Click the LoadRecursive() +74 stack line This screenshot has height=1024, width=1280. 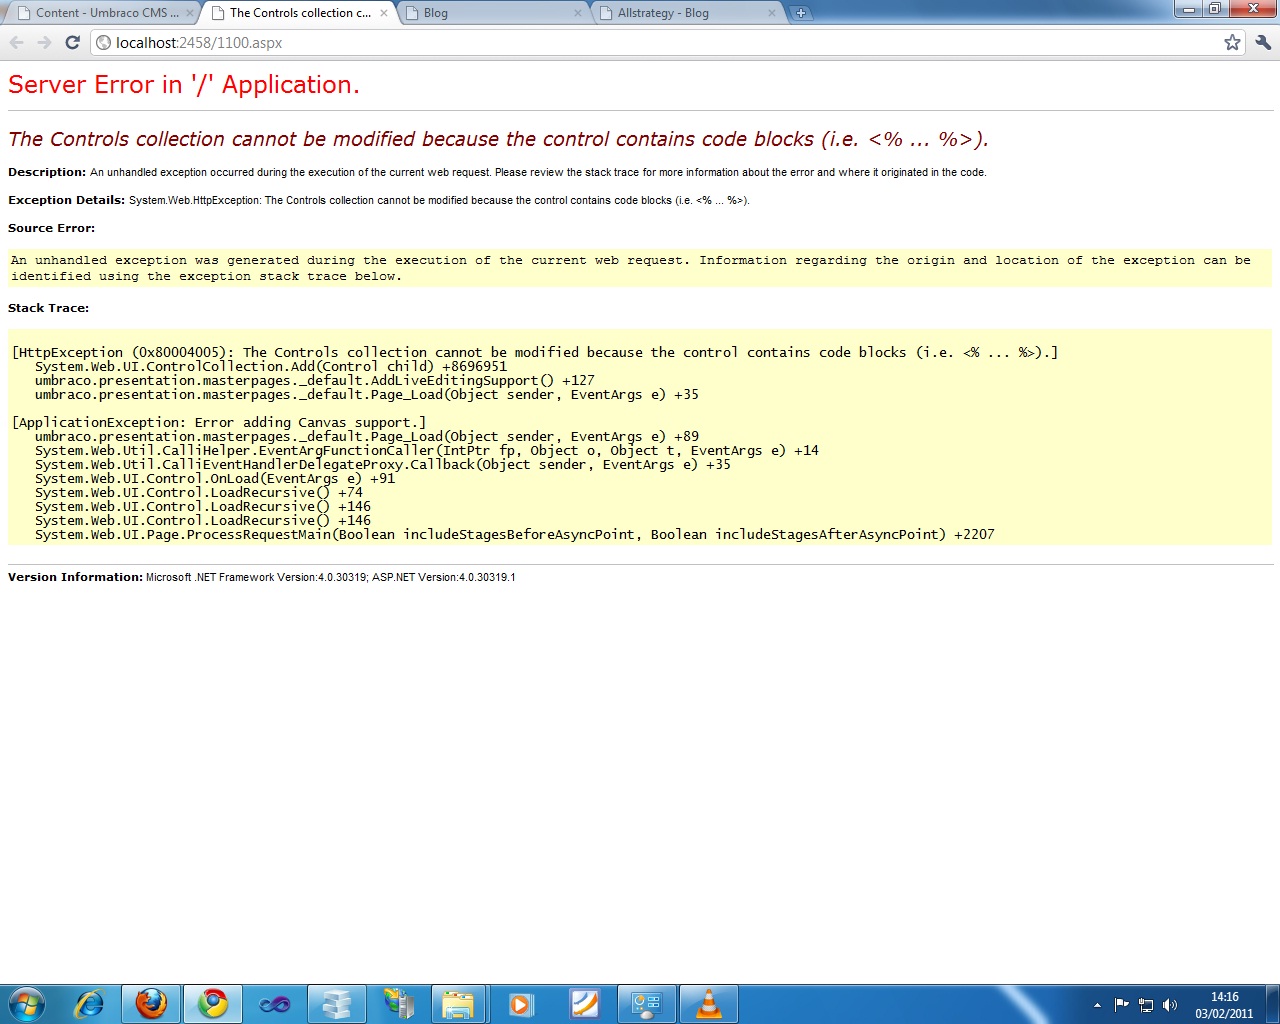(199, 492)
